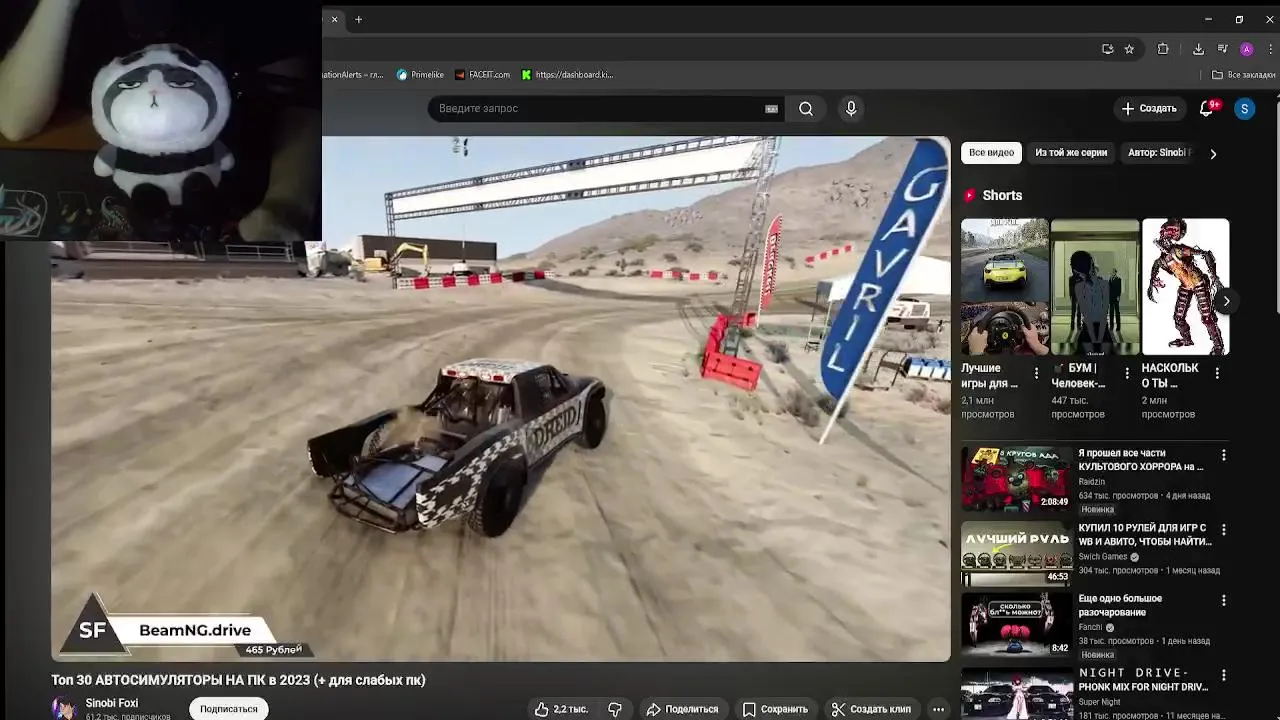The height and width of the screenshot is (720, 1280).
Task: Close the current browser tab
Action: [334, 19]
